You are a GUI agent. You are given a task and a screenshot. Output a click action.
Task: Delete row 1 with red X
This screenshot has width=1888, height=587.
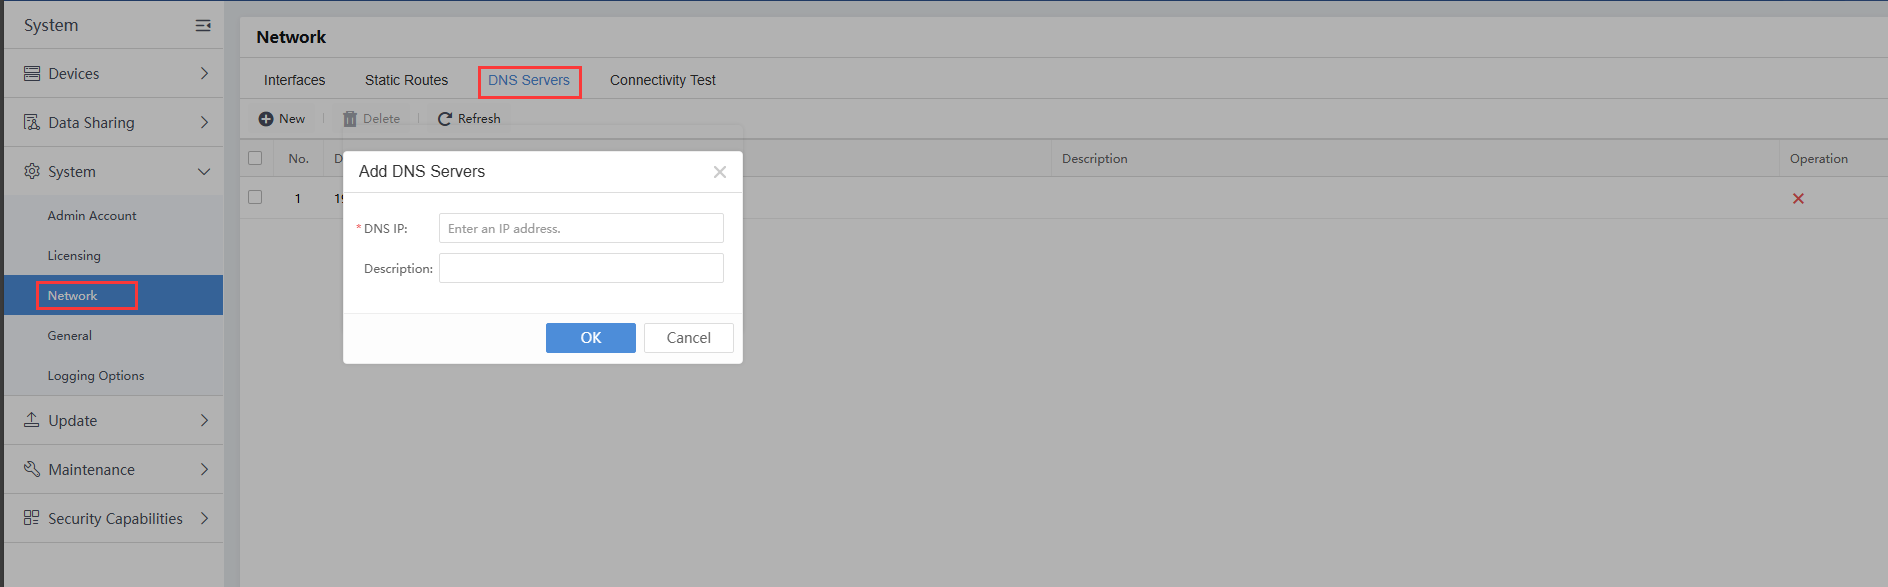(x=1798, y=198)
